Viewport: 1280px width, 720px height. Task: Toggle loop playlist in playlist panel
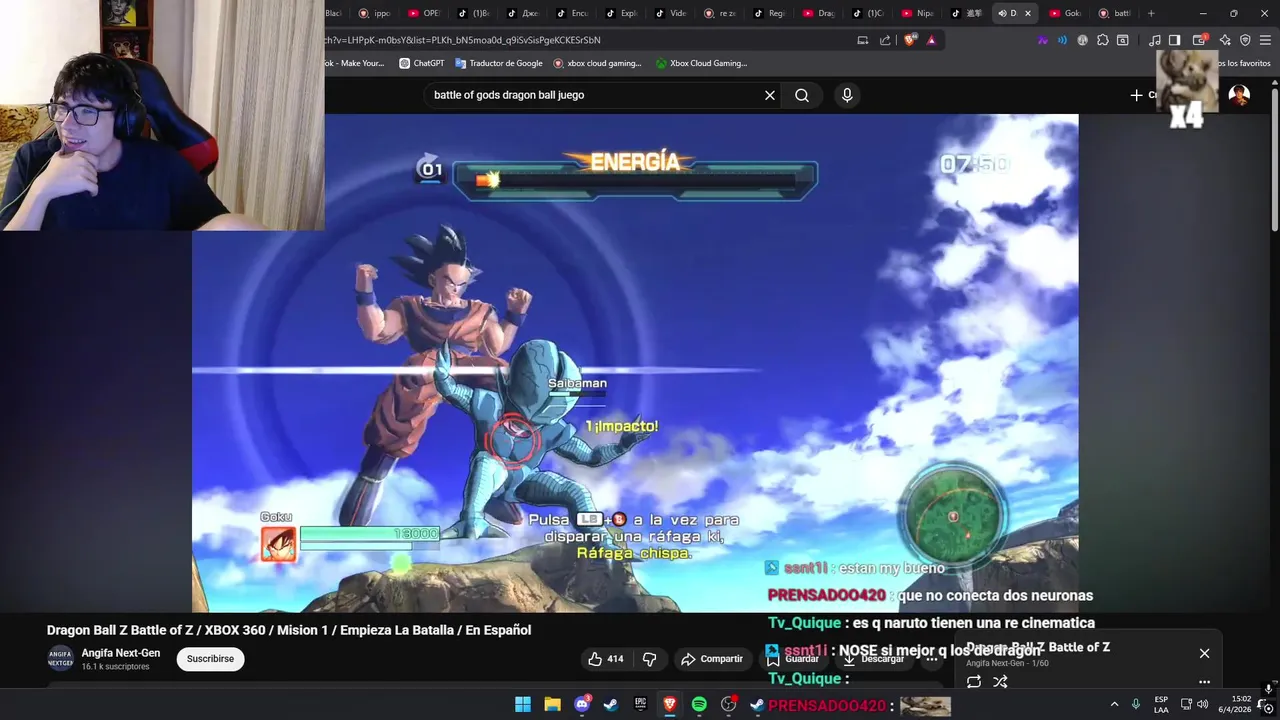(973, 682)
